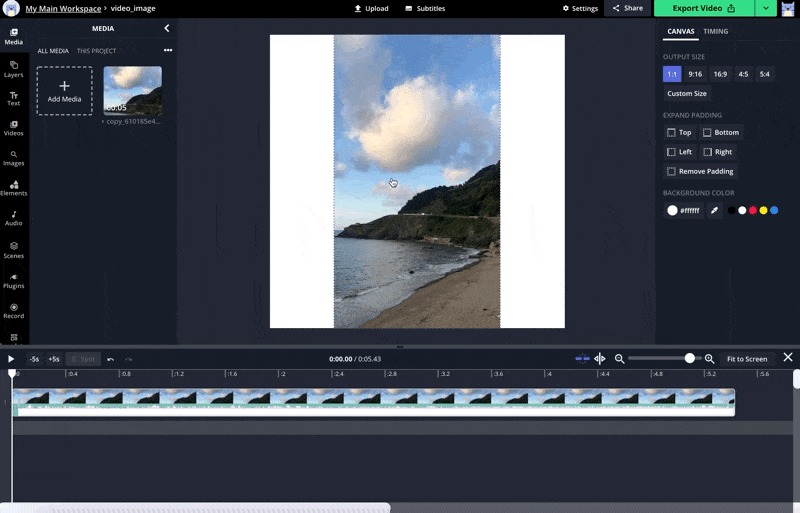The height and width of the screenshot is (513, 800).
Task: Switch to the Timing tab
Action: (716, 31)
